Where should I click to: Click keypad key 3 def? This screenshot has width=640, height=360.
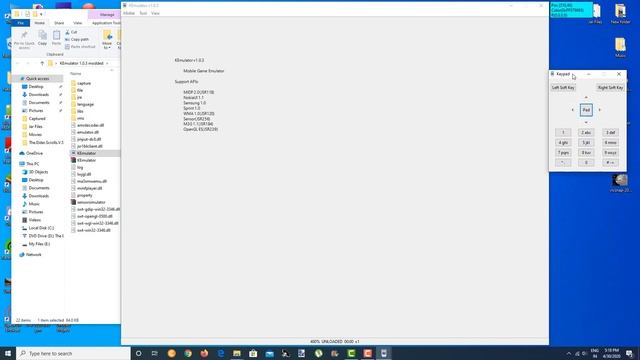click(610, 132)
